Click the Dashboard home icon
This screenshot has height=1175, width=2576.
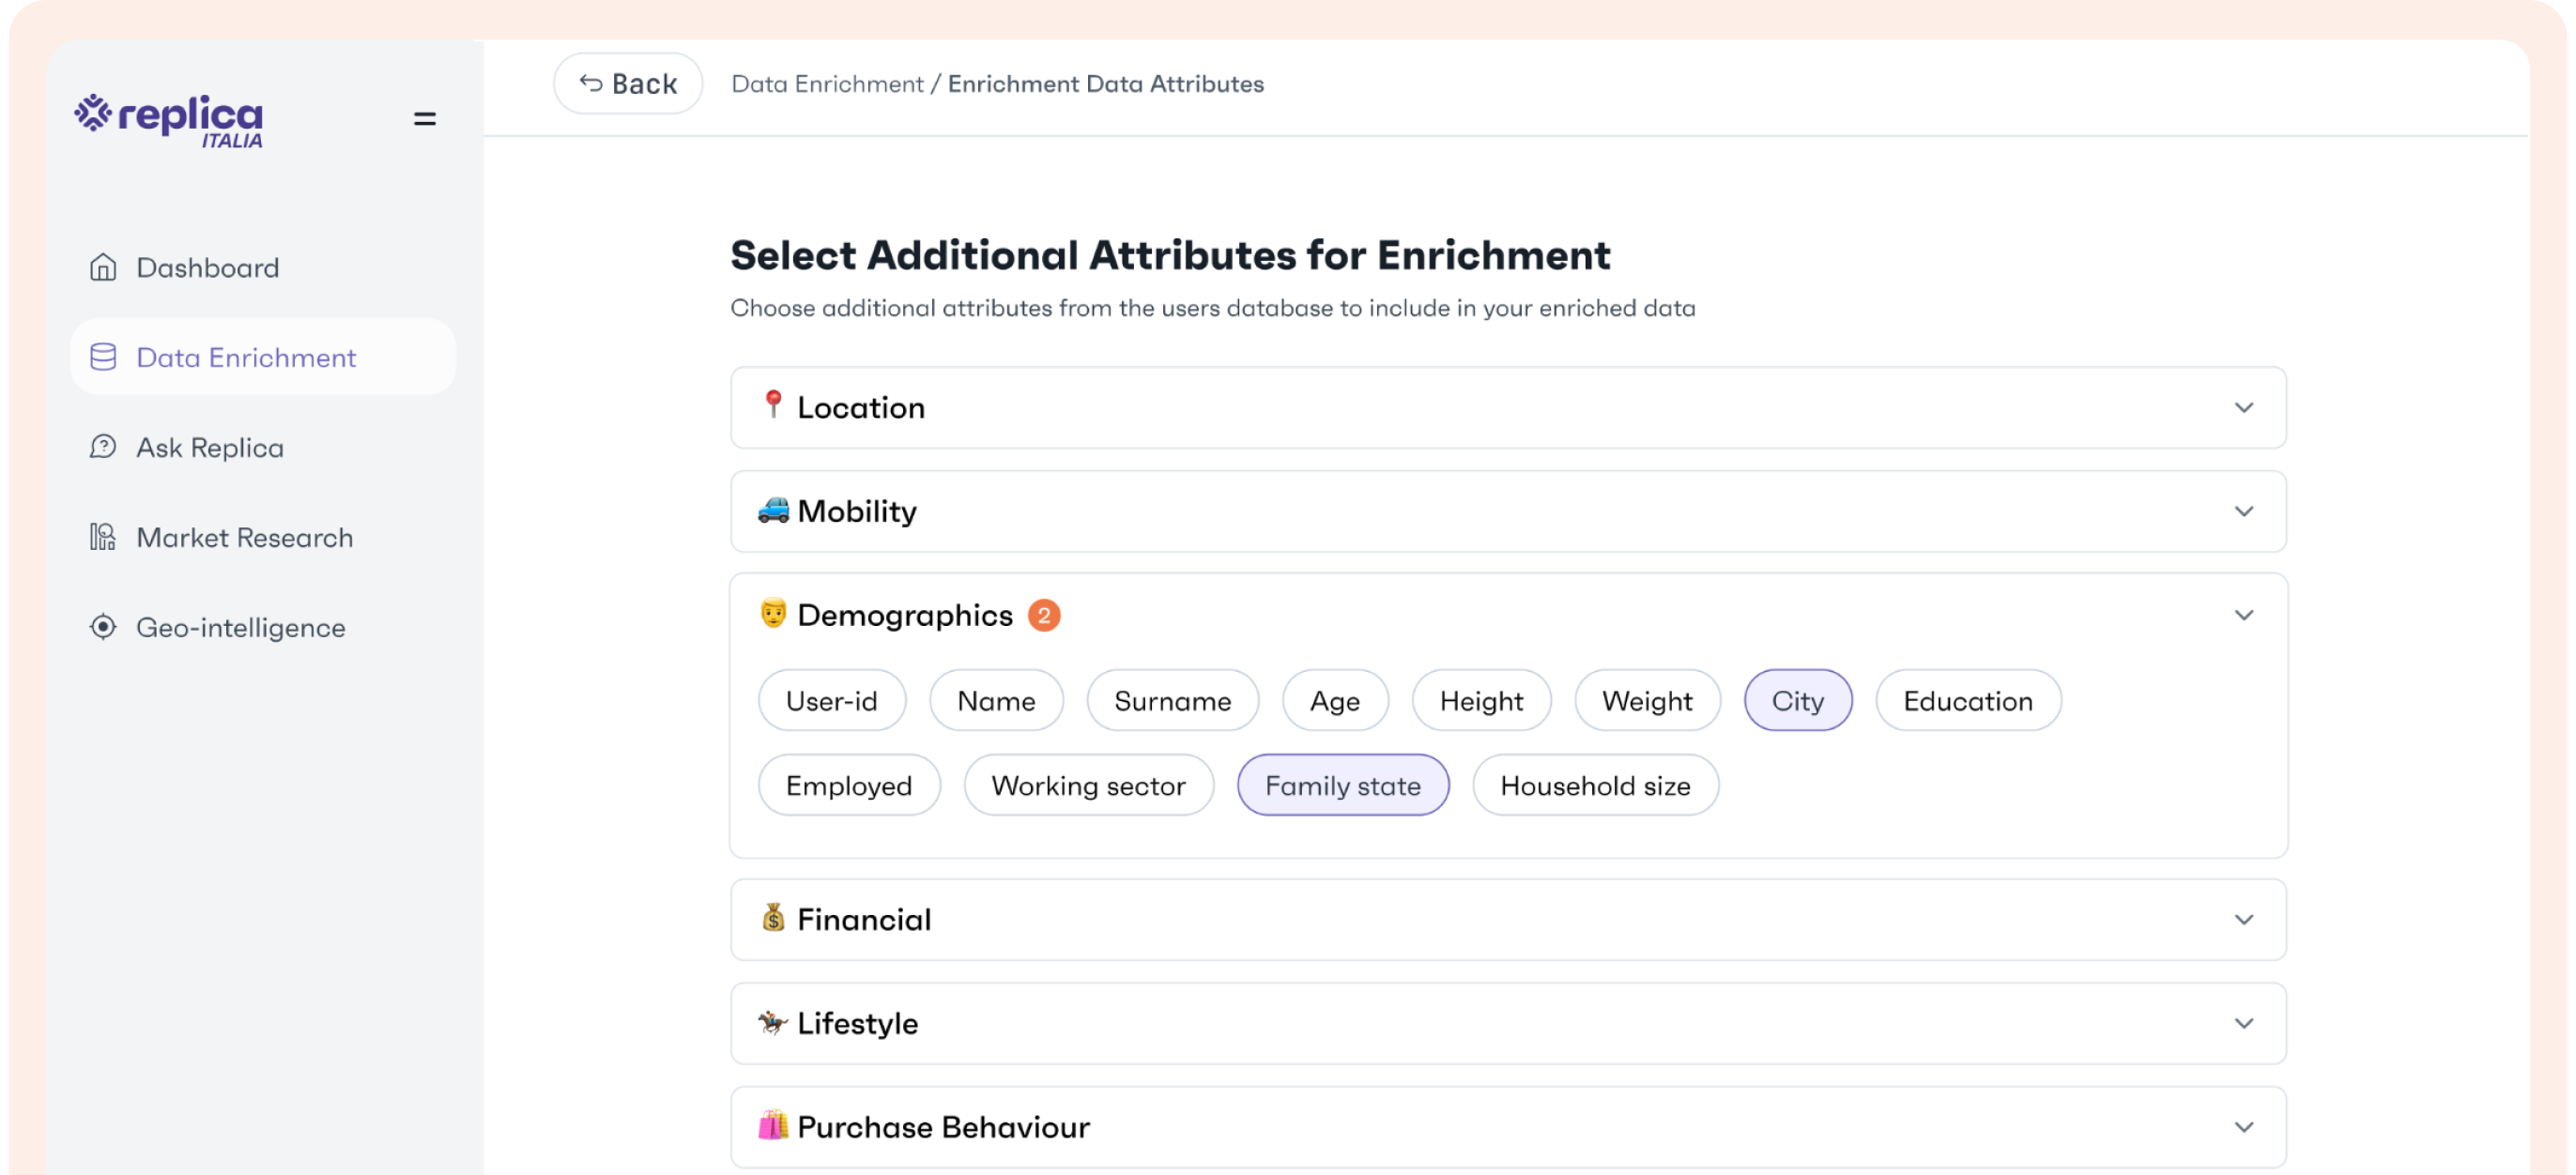pyautogui.click(x=103, y=268)
